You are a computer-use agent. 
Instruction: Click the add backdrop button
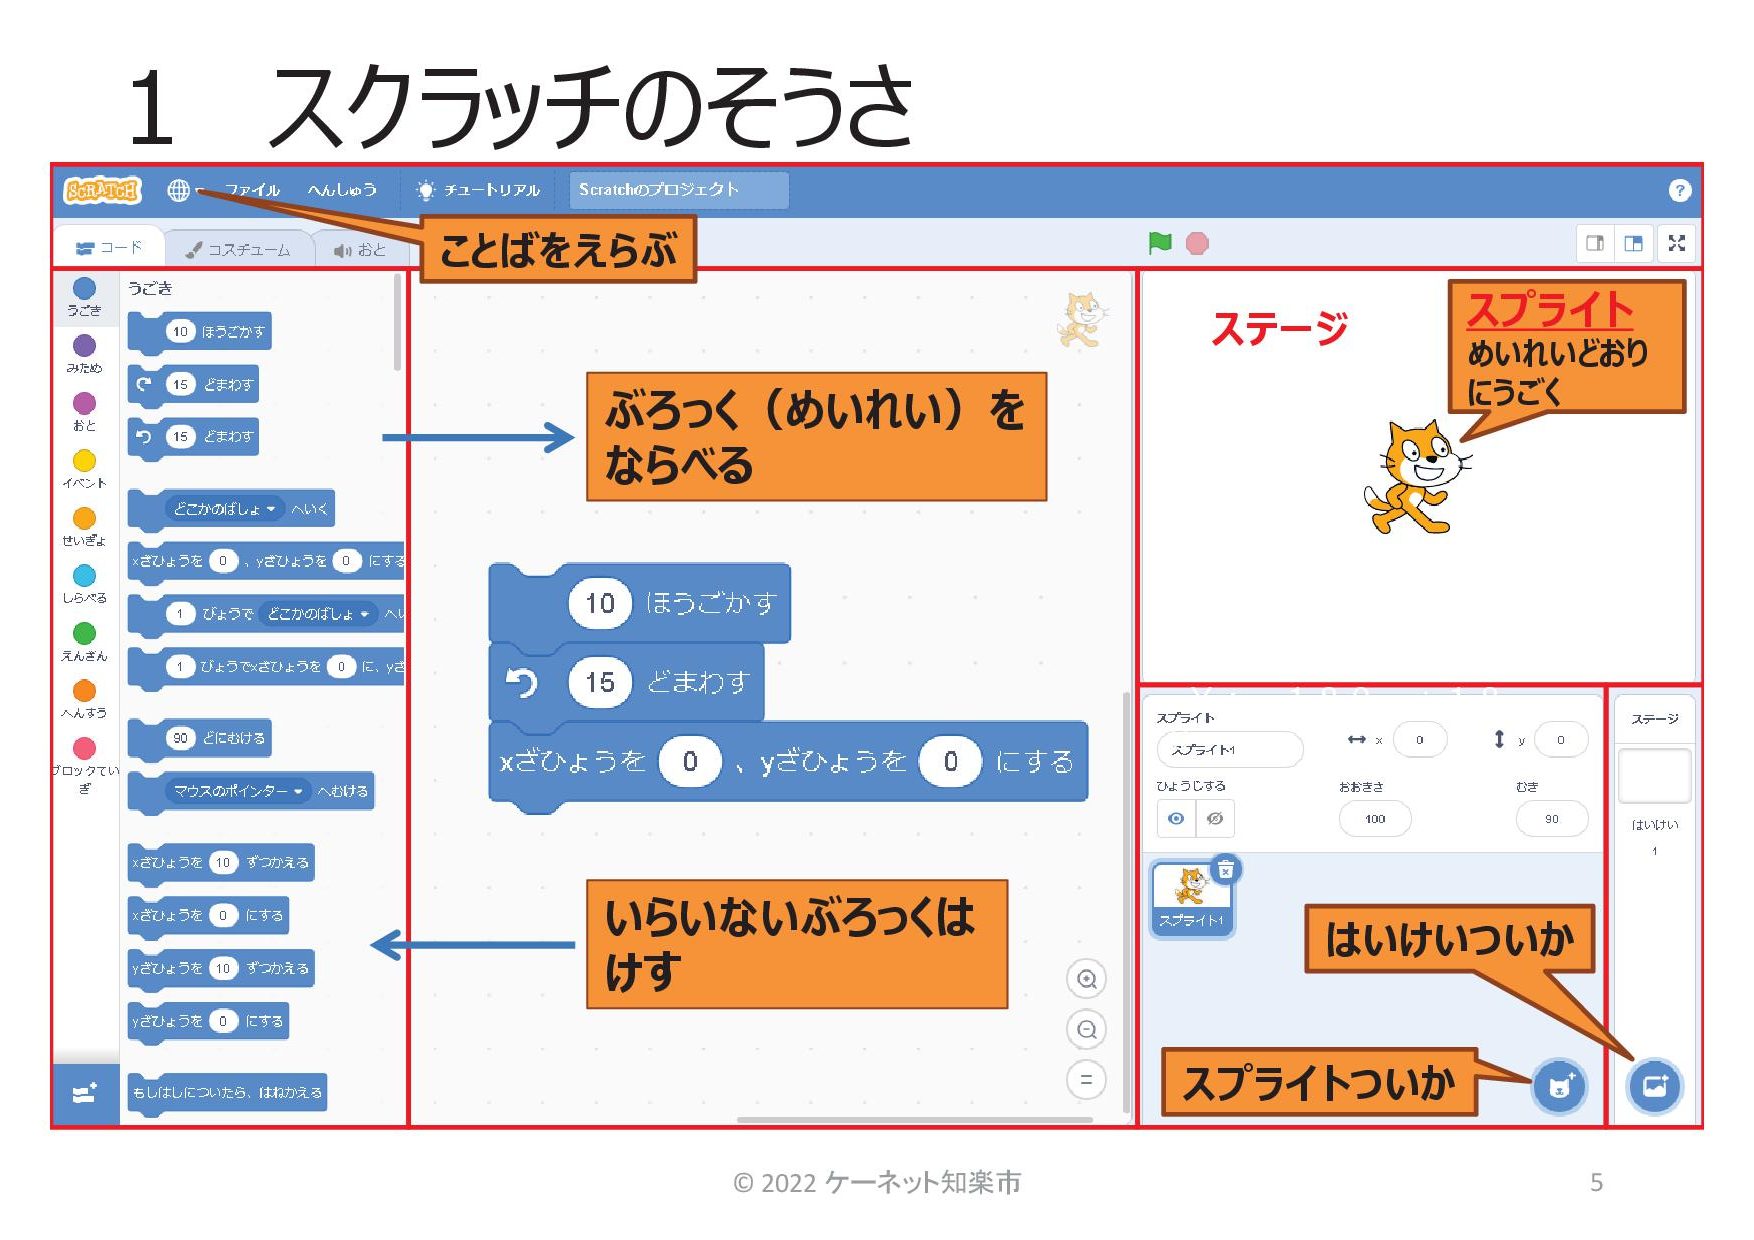click(1655, 1086)
